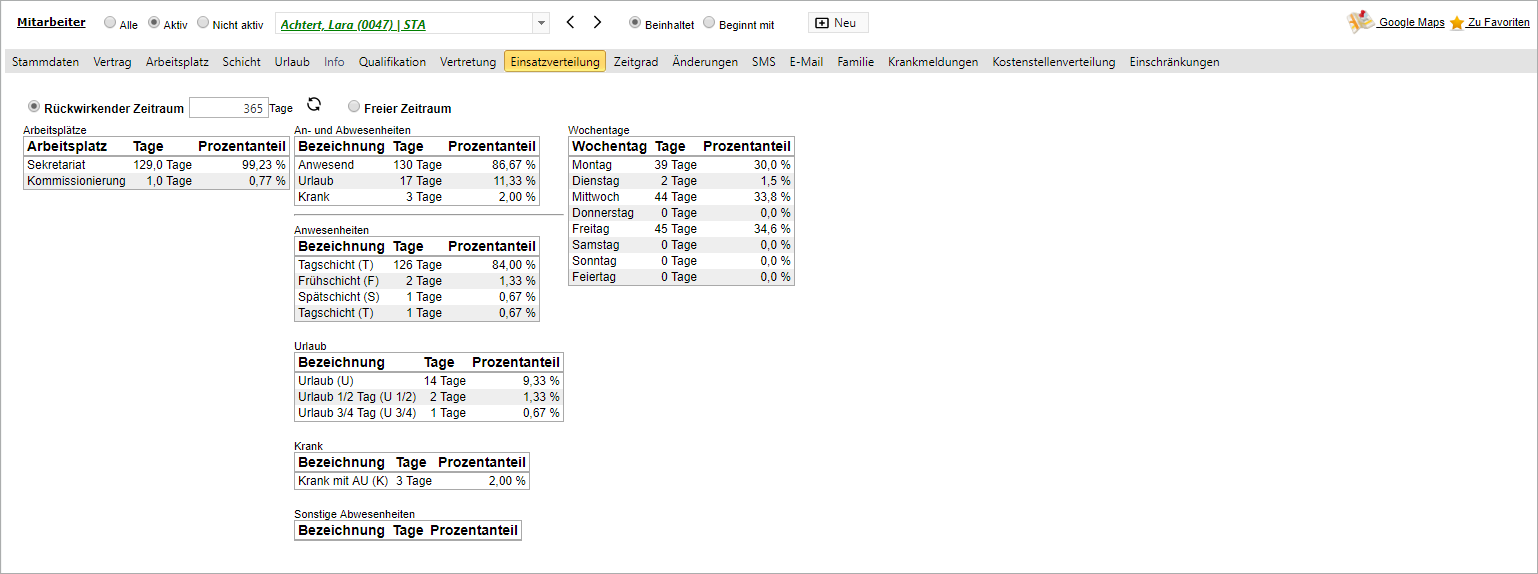Open the Zeitgrad tab
This screenshot has width=1538, height=574.
636,62
